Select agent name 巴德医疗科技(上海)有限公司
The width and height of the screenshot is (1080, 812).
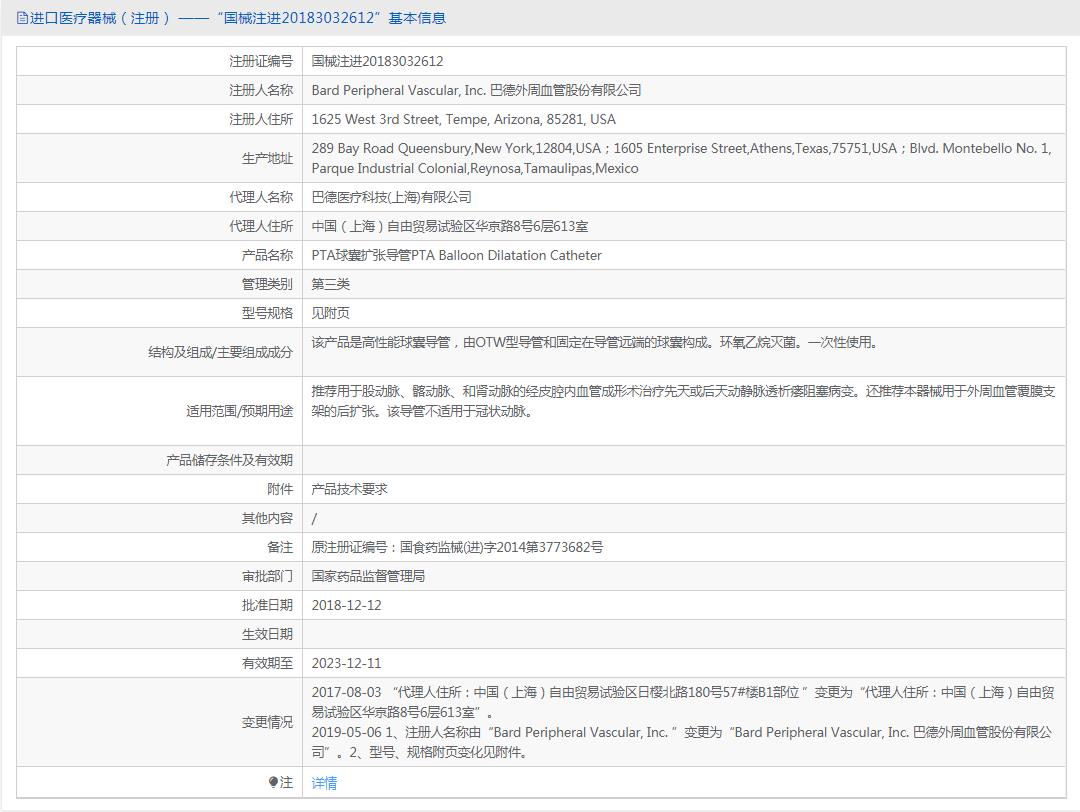[x=391, y=197]
